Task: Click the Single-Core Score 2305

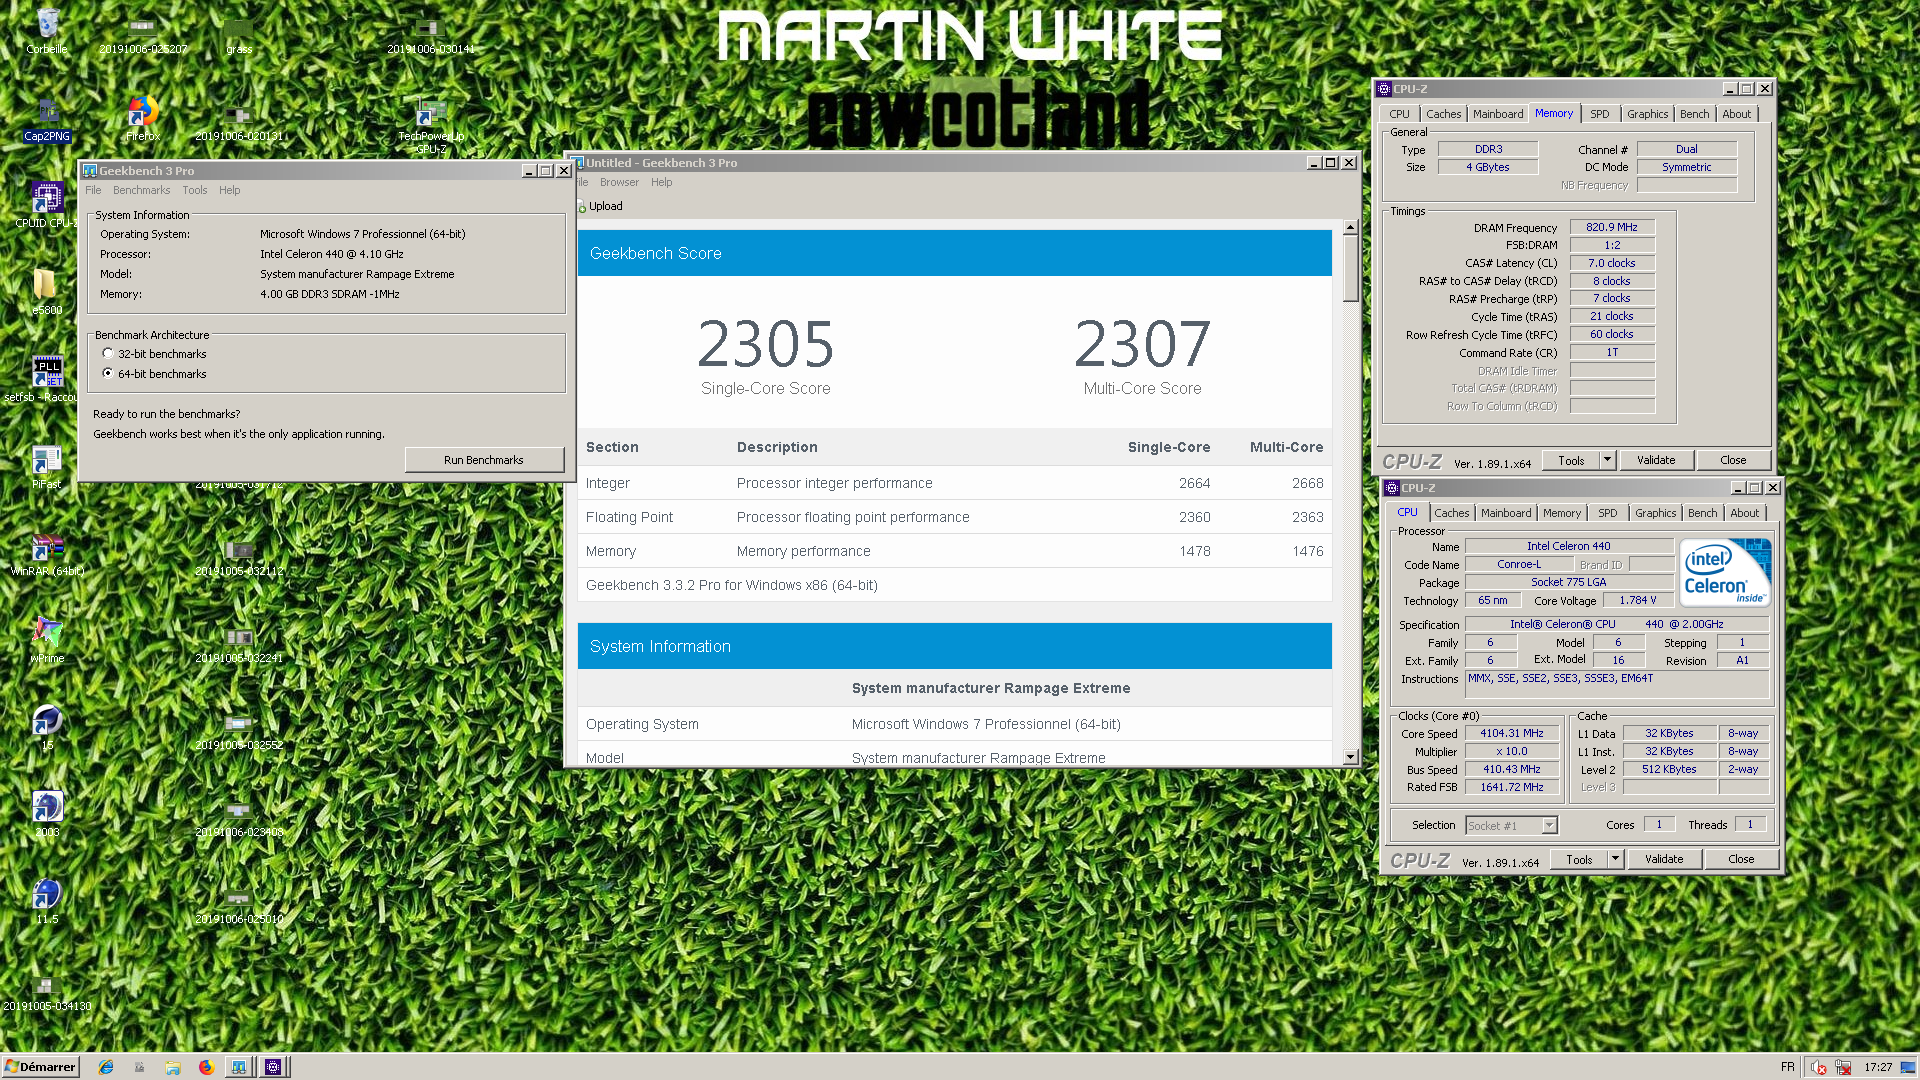Action: 766,344
